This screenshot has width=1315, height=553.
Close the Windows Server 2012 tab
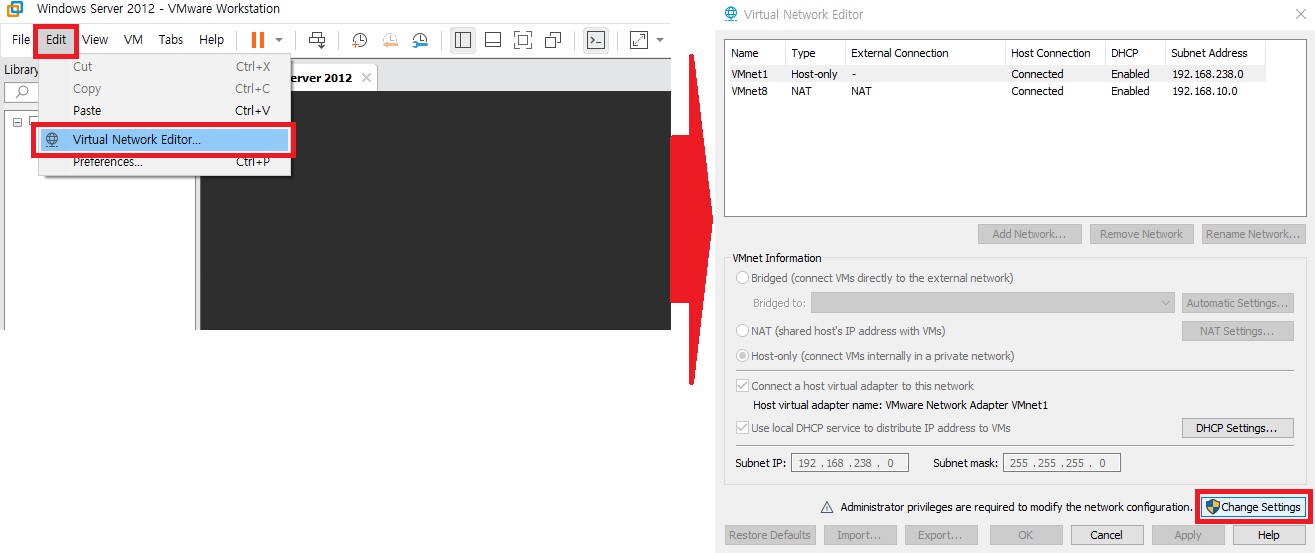[x=366, y=77]
